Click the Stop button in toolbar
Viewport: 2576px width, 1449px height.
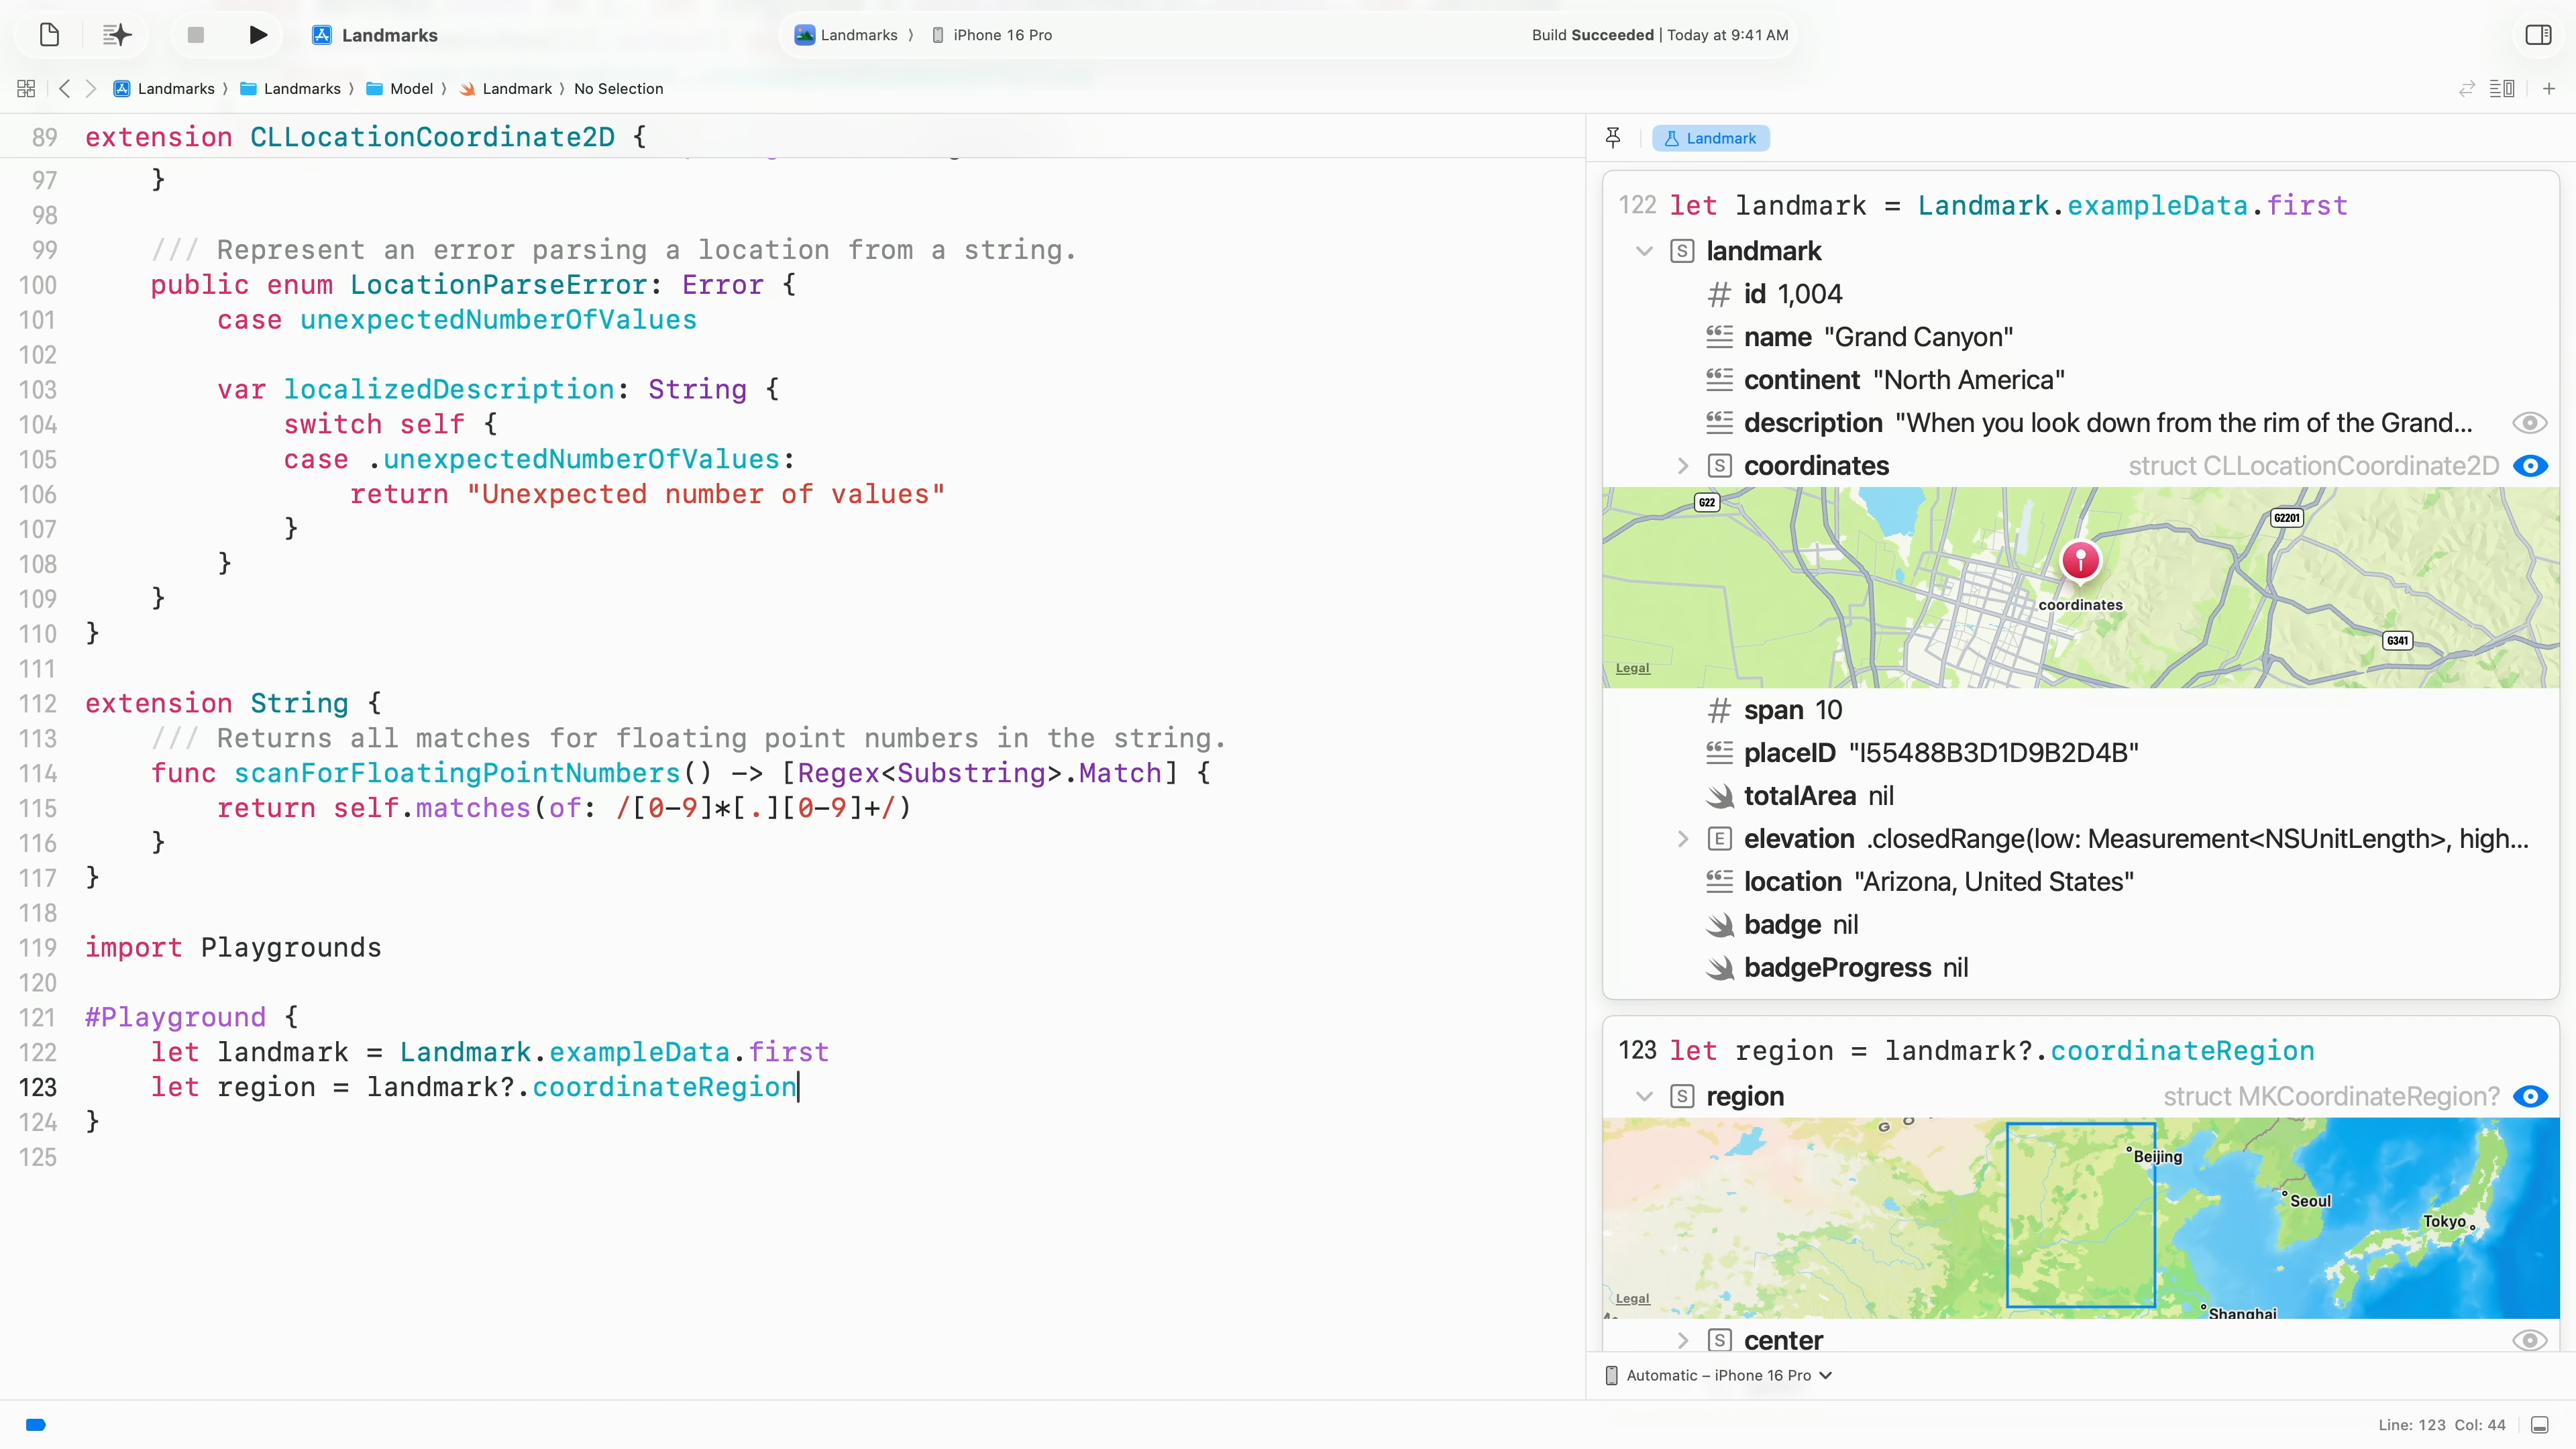click(196, 35)
